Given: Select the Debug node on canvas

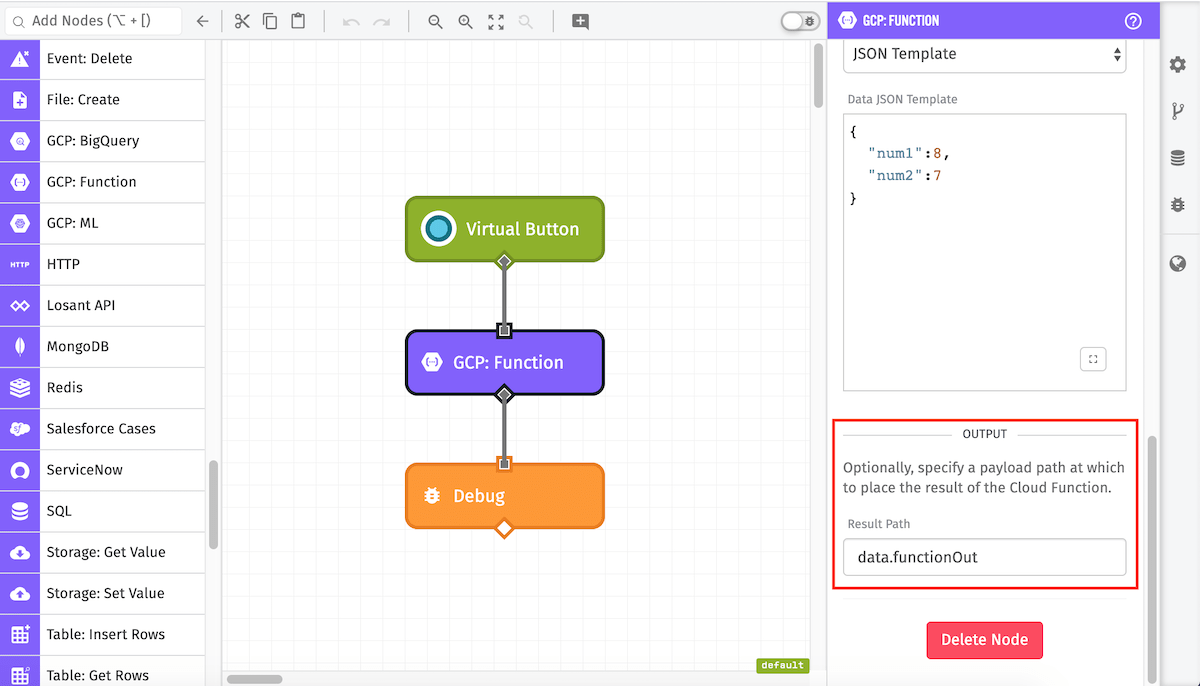Looking at the screenshot, I should click(x=504, y=496).
